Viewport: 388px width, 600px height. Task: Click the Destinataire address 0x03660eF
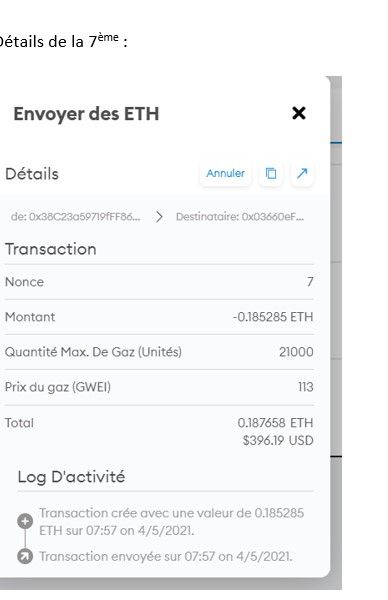[x=240, y=217]
